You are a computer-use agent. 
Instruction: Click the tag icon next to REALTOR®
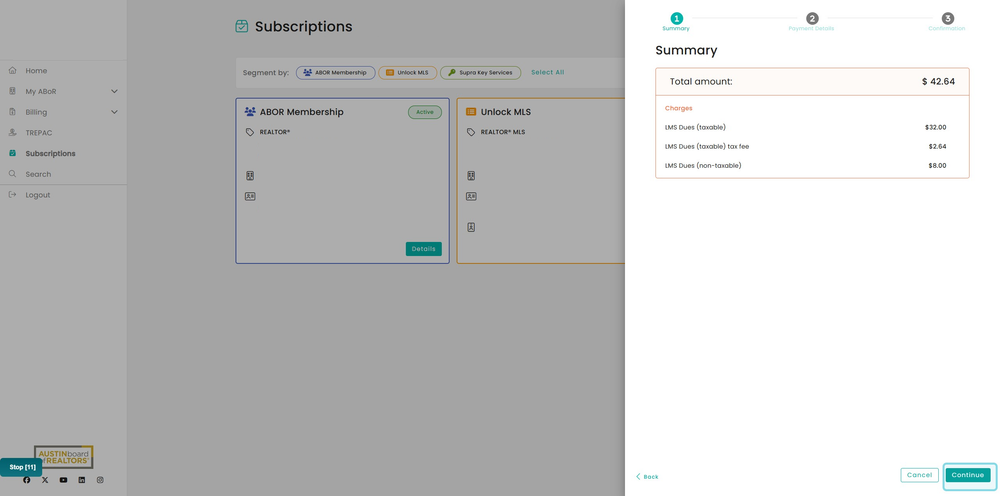[x=249, y=132]
